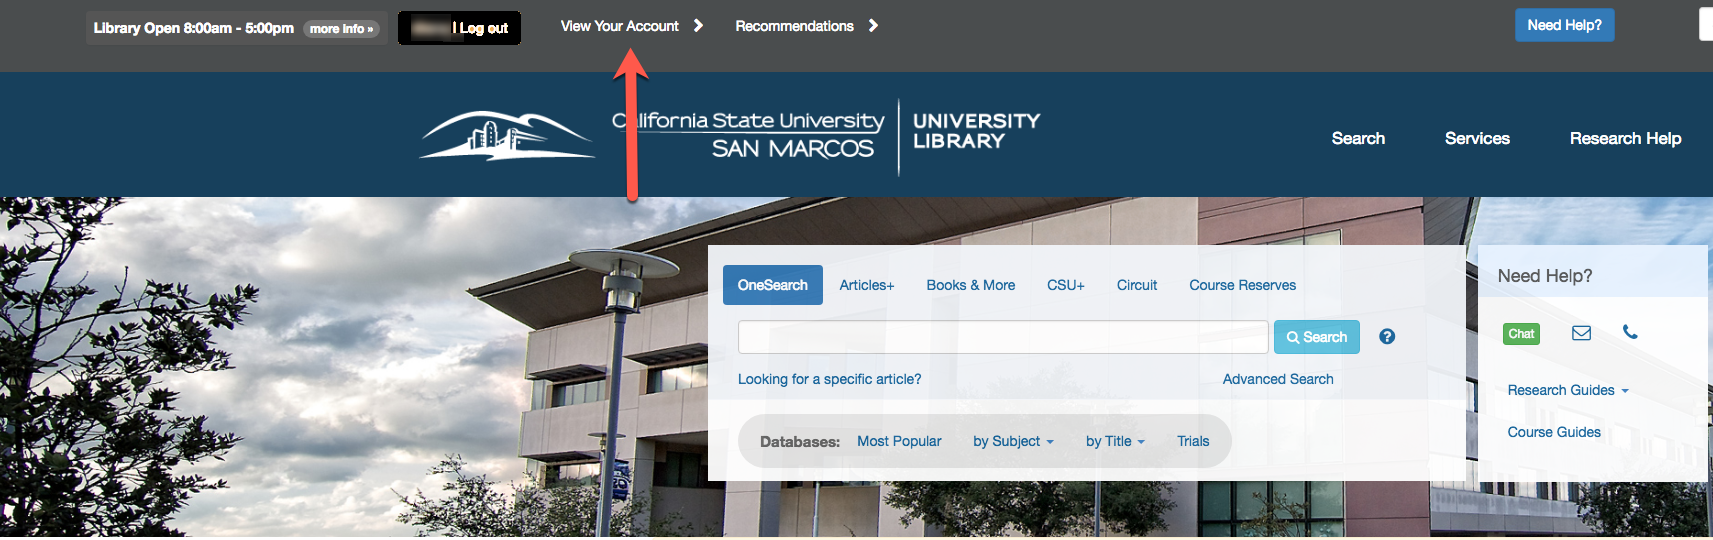Click the Log out link
This screenshot has width=1713, height=540.
[484, 28]
